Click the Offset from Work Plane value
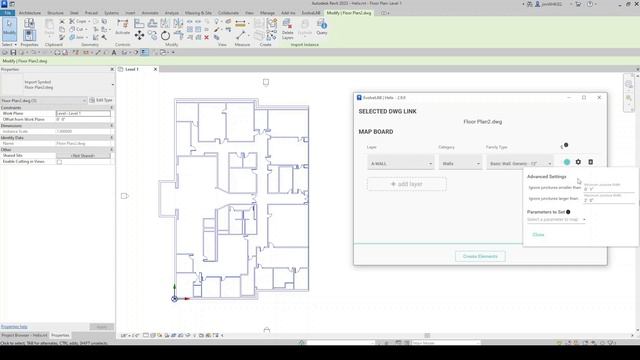Screen dimensions: 640x360 [x=83, y=120]
